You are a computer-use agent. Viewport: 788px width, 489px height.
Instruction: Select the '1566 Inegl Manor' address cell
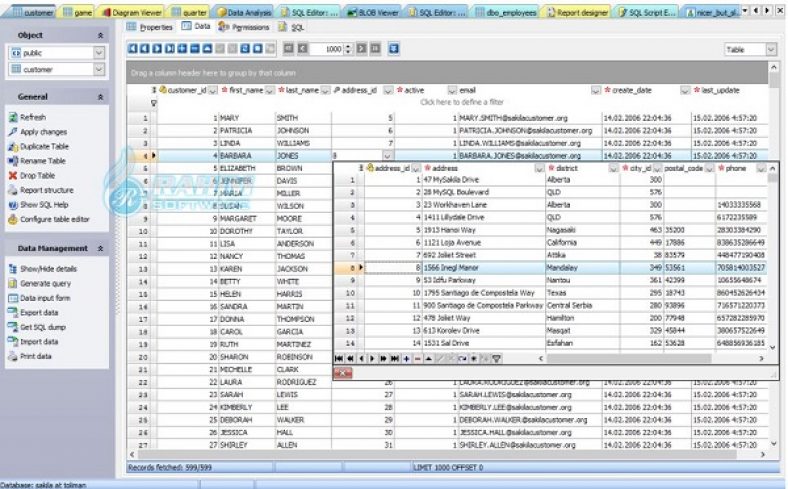click(x=483, y=268)
